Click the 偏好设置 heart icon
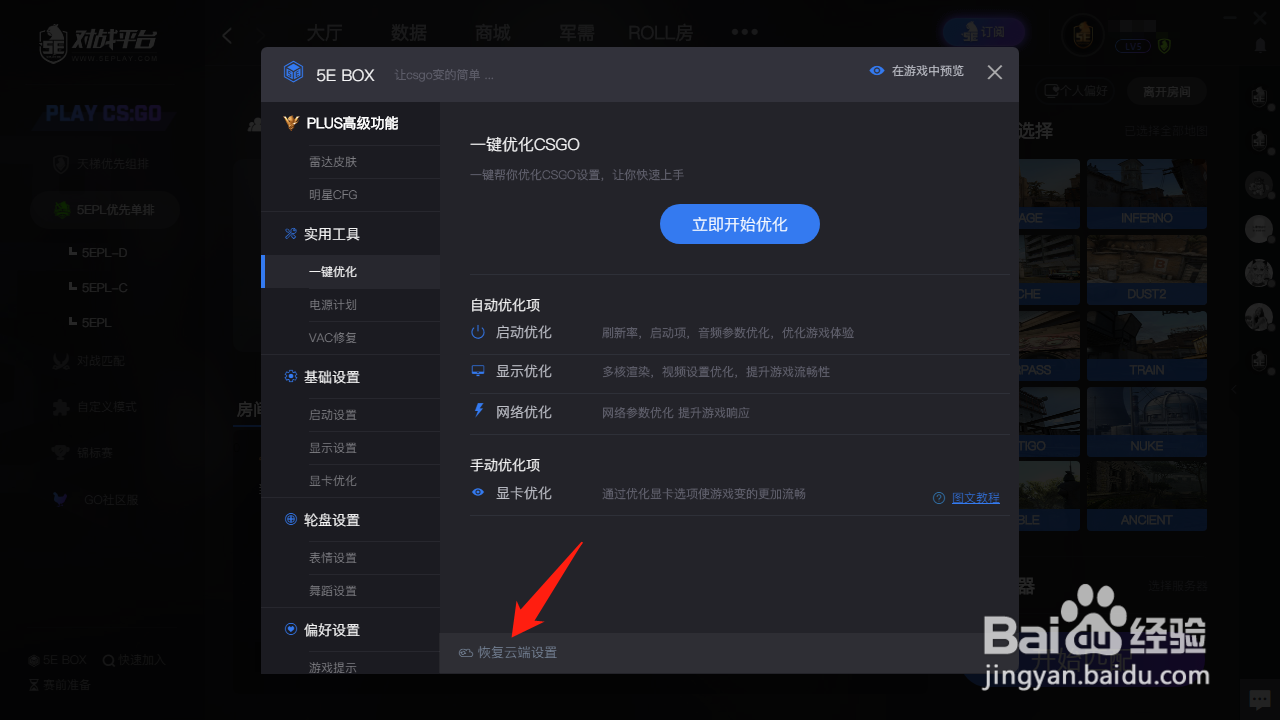 (291, 630)
